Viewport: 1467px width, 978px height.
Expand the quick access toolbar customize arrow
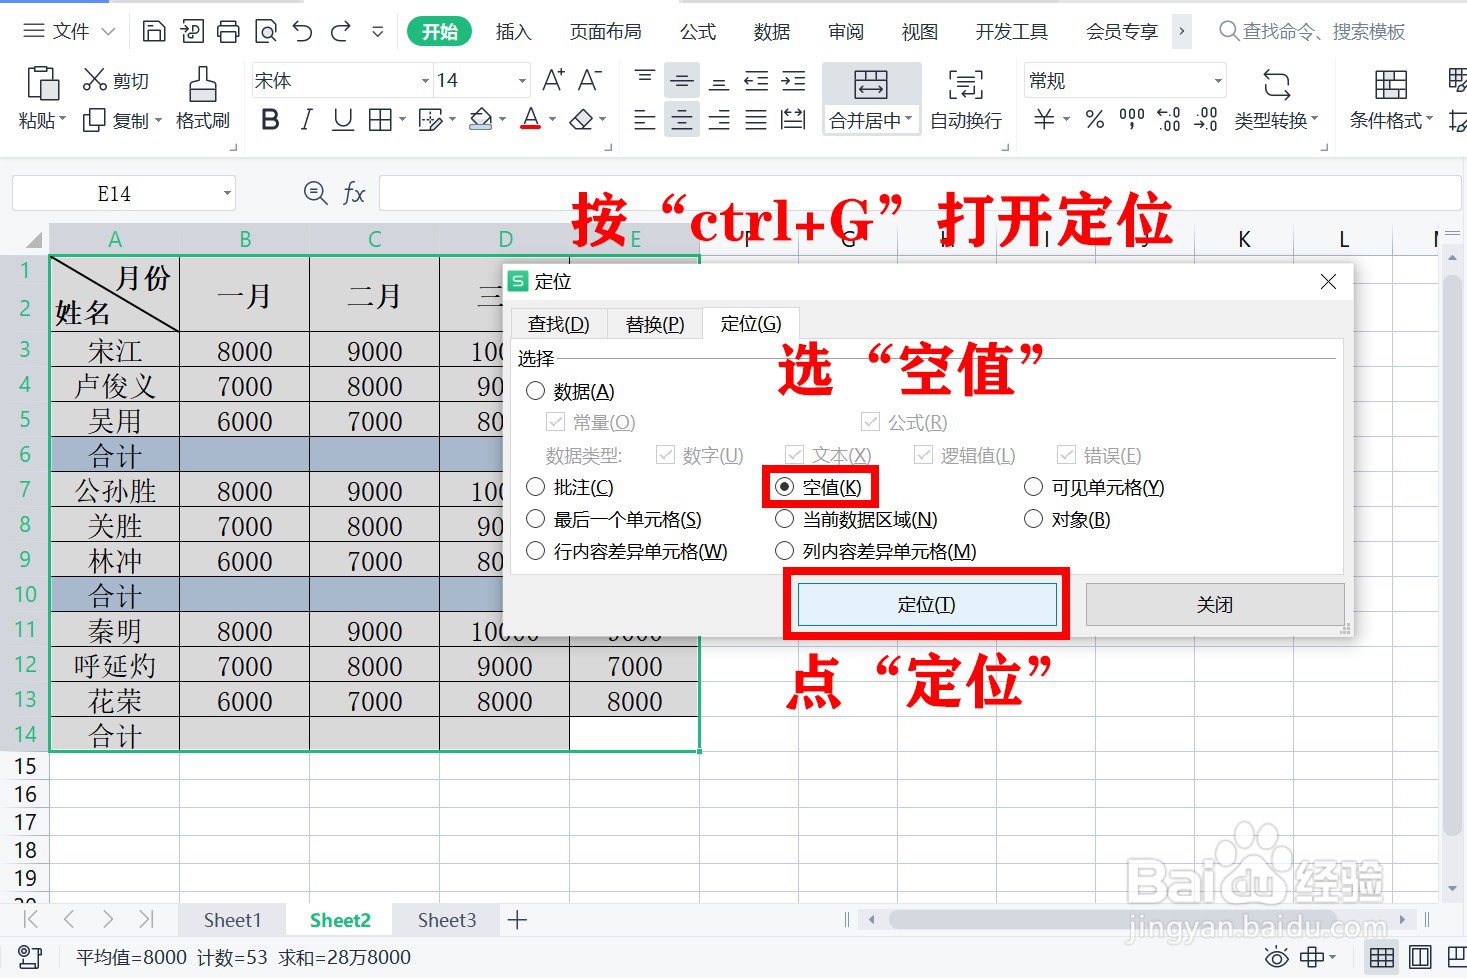click(377, 31)
